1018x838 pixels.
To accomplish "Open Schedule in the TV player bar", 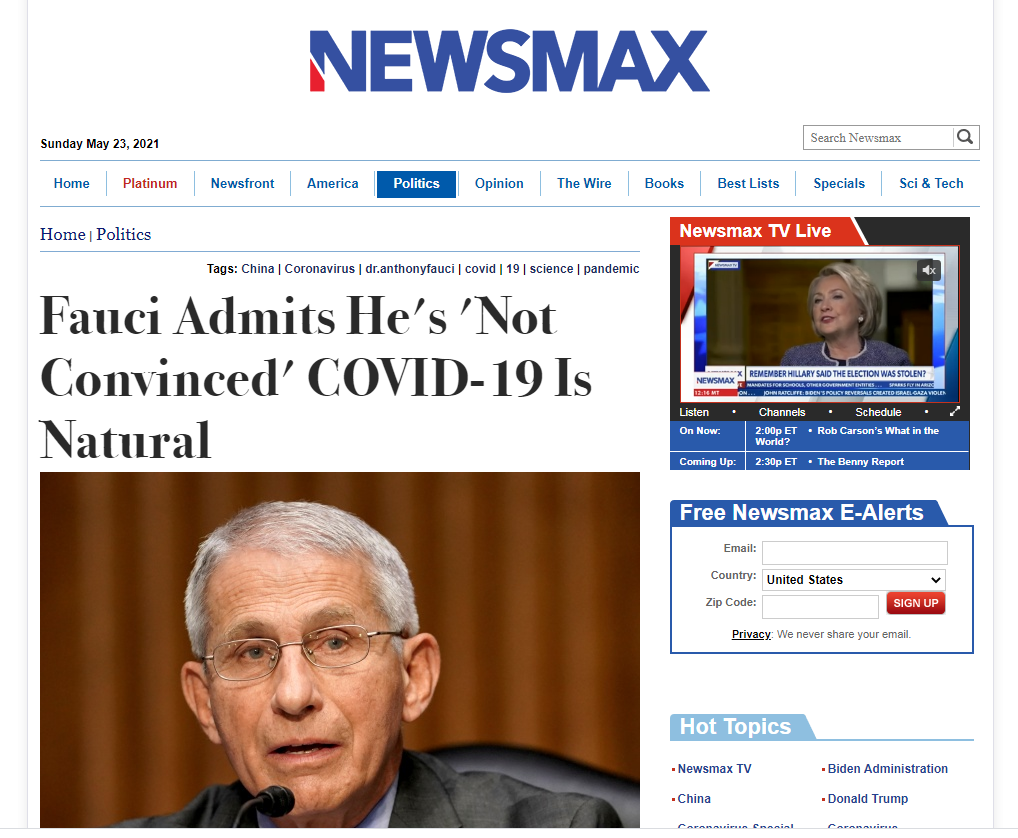I will (878, 412).
